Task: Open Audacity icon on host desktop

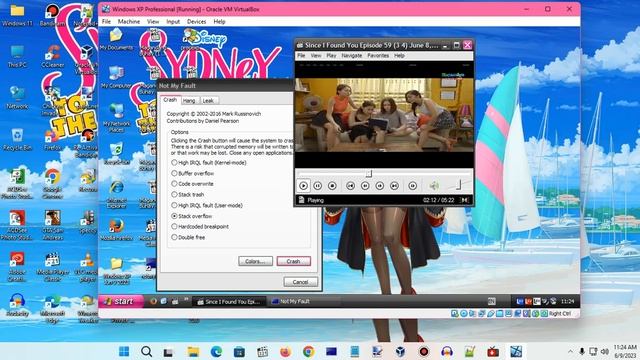Action: (x=17, y=305)
